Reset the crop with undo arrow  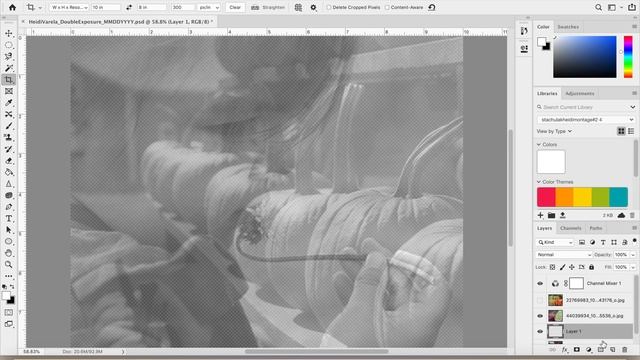click(432, 7)
